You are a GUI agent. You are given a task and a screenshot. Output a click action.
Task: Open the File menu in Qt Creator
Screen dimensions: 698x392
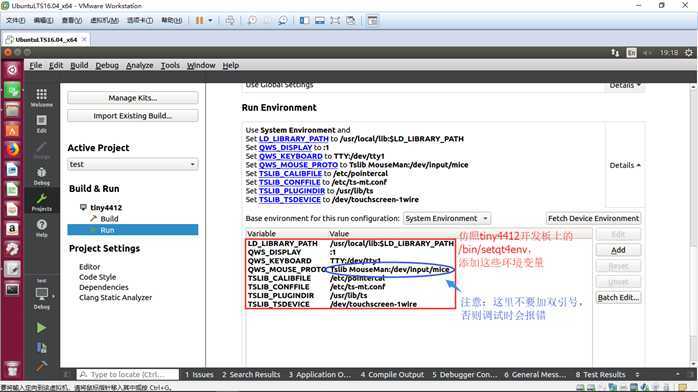(x=36, y=65)
